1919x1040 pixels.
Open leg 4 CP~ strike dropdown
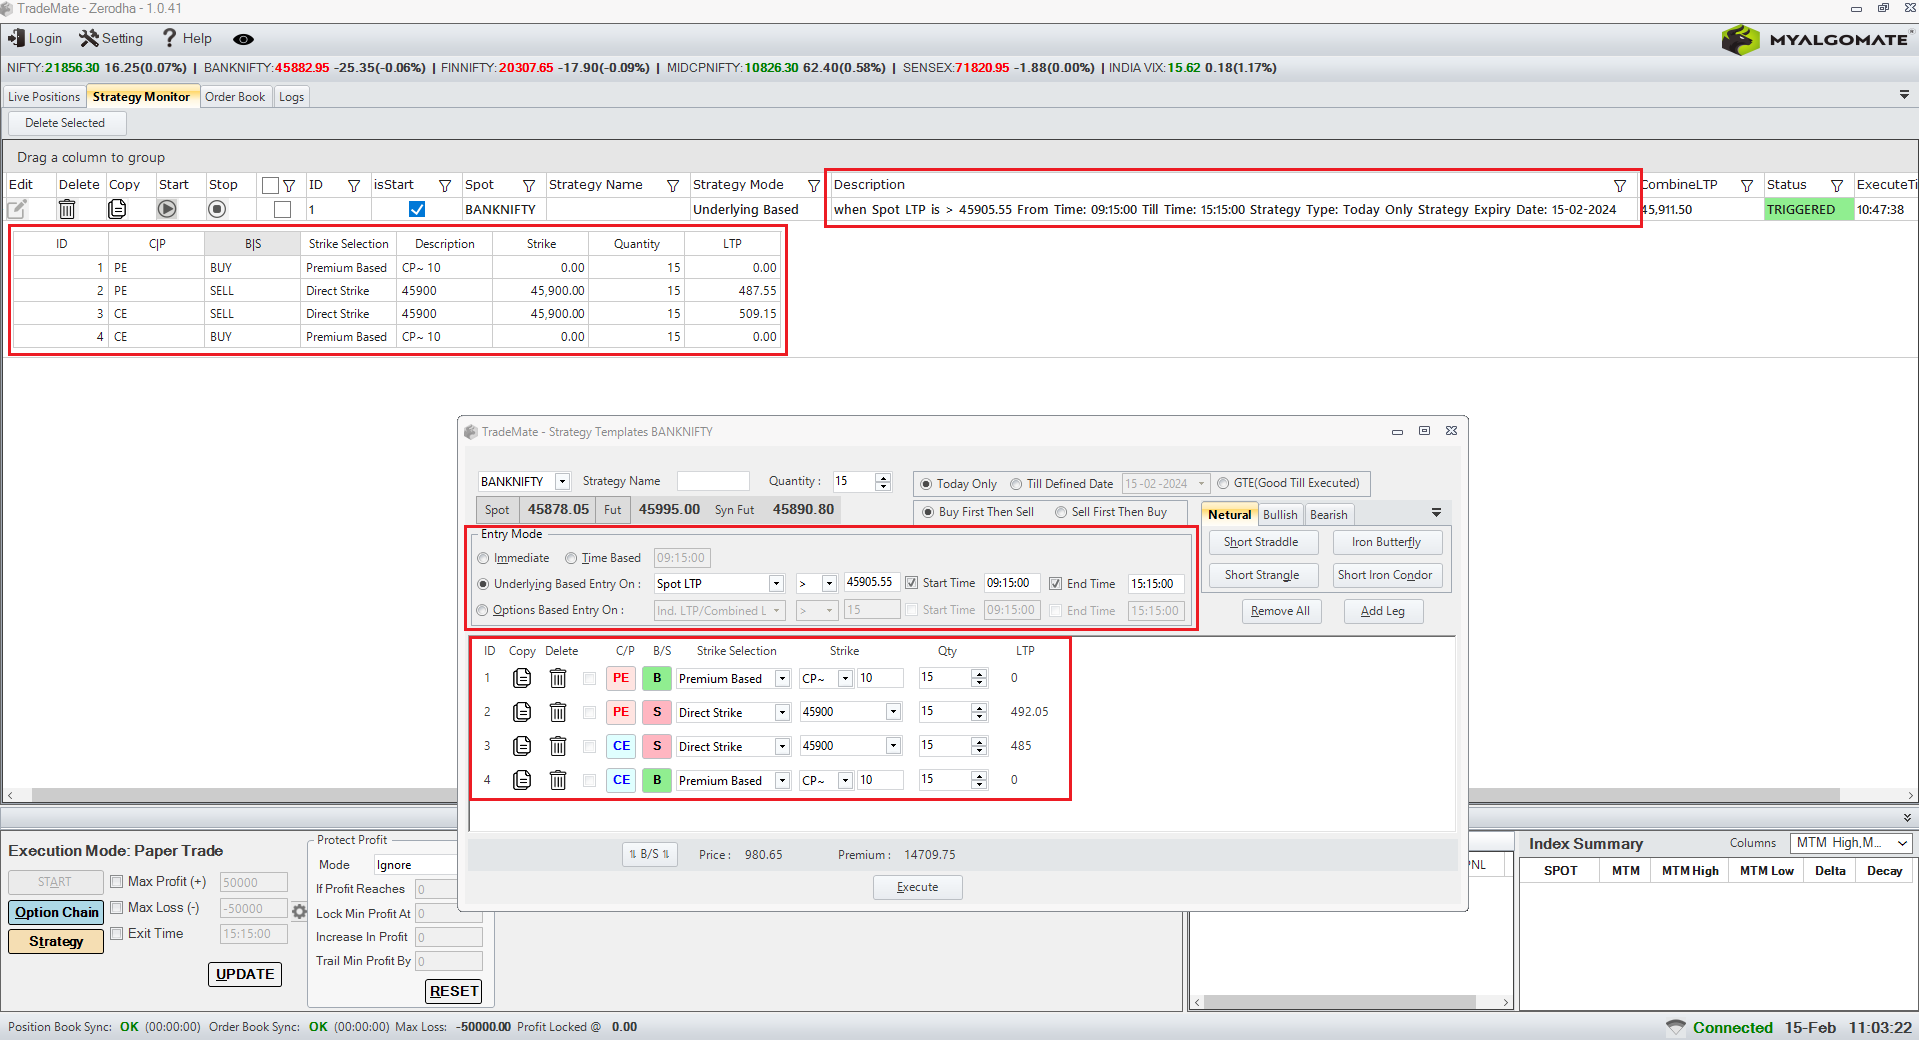(845, 781)
